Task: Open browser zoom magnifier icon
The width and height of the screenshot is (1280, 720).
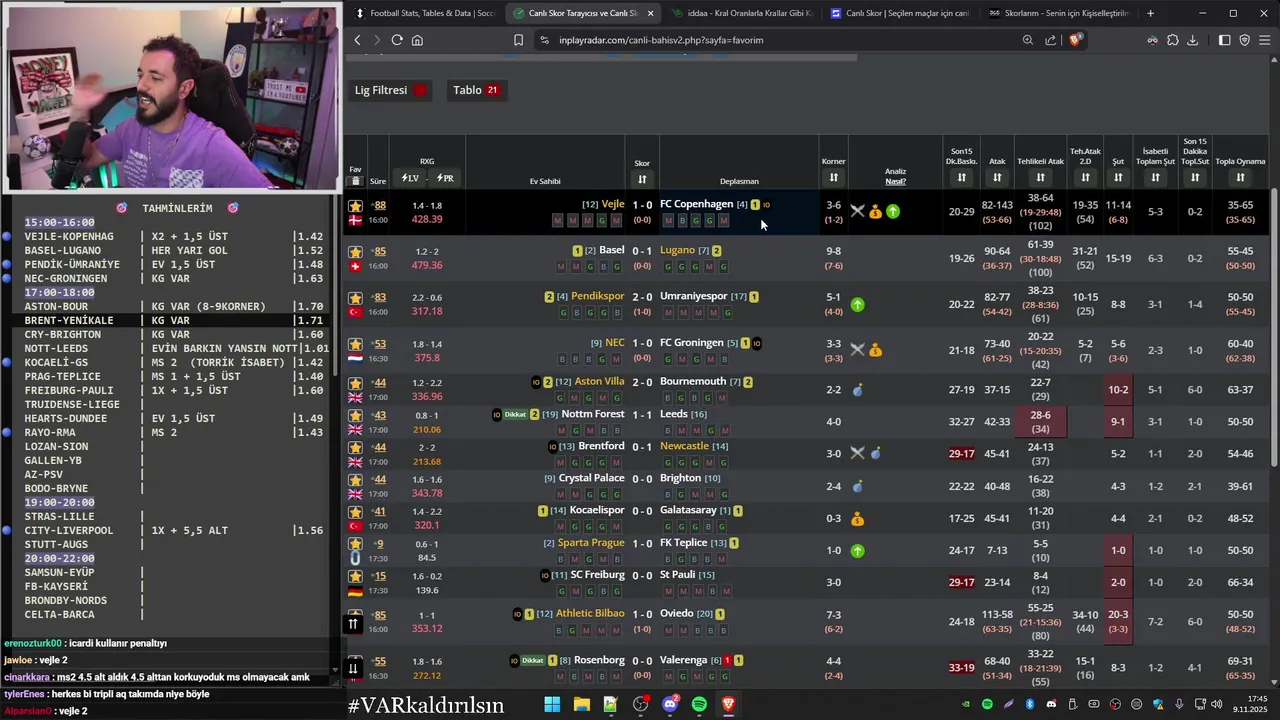Action: (x=1027, y=40)
